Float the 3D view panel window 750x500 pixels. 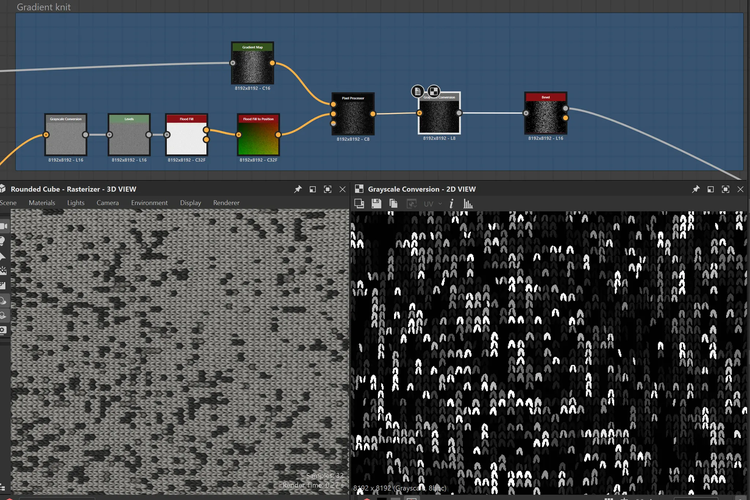click(x=312, y=188)
